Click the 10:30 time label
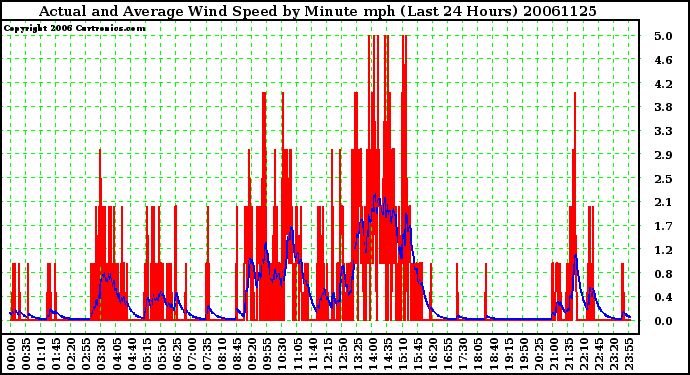Viewport: 690px width, 375px height. (282, 354)
